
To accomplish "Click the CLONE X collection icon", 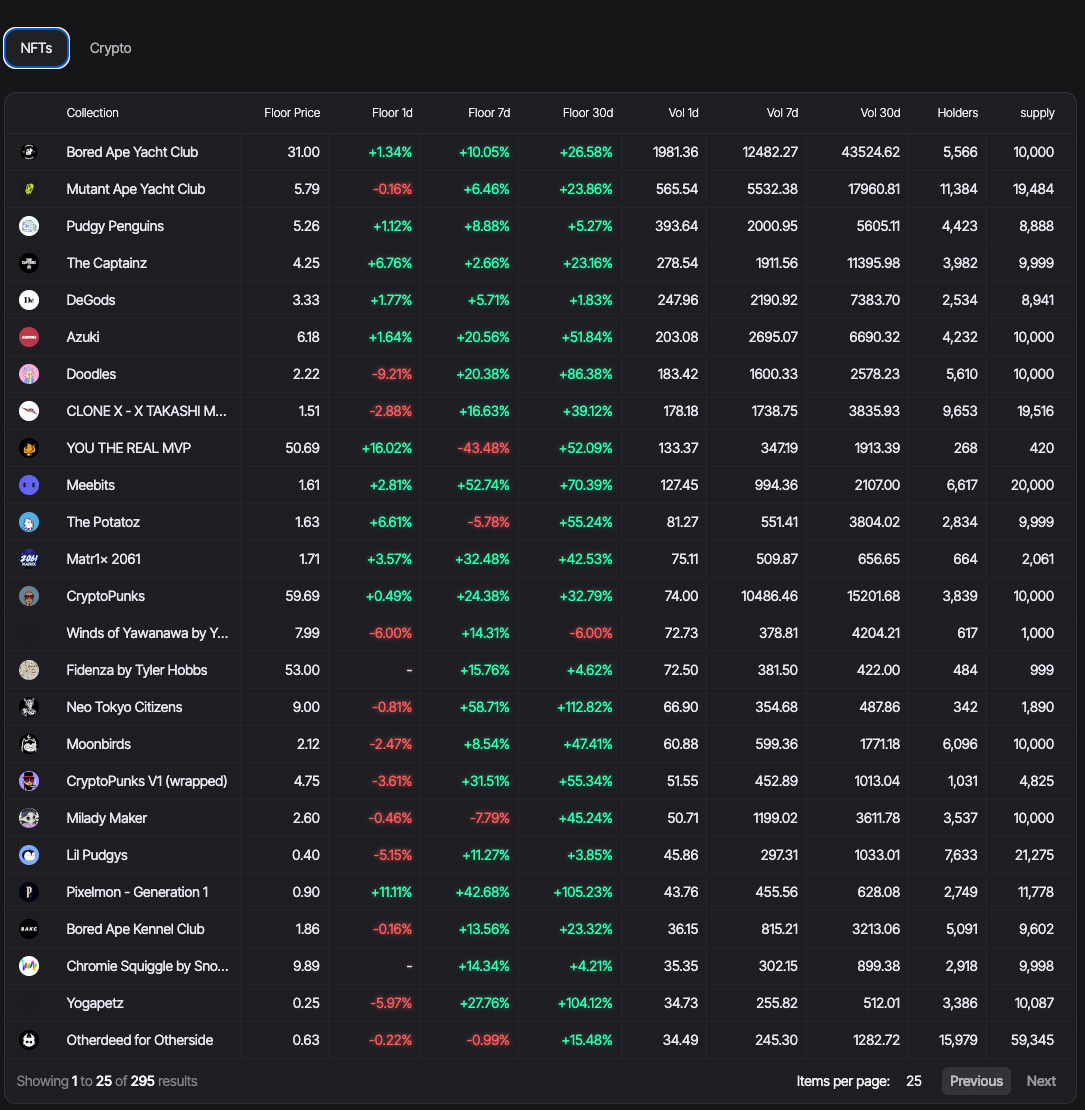I will click(29, 411).
